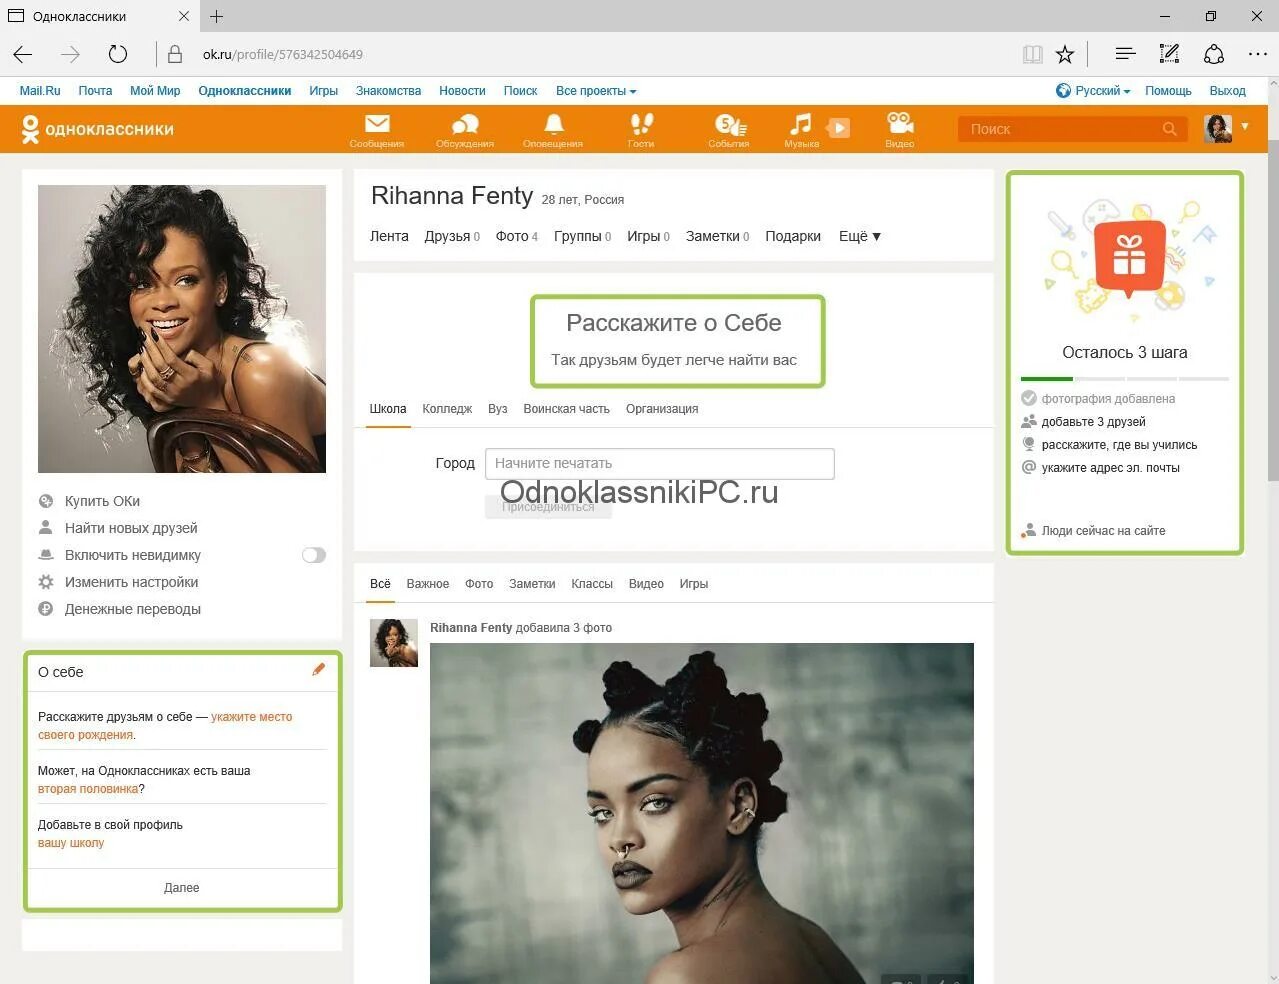This screenshot has height=984, width=1279.
Task: Click the вашу школу link
Action: click(x=71, y=843)
